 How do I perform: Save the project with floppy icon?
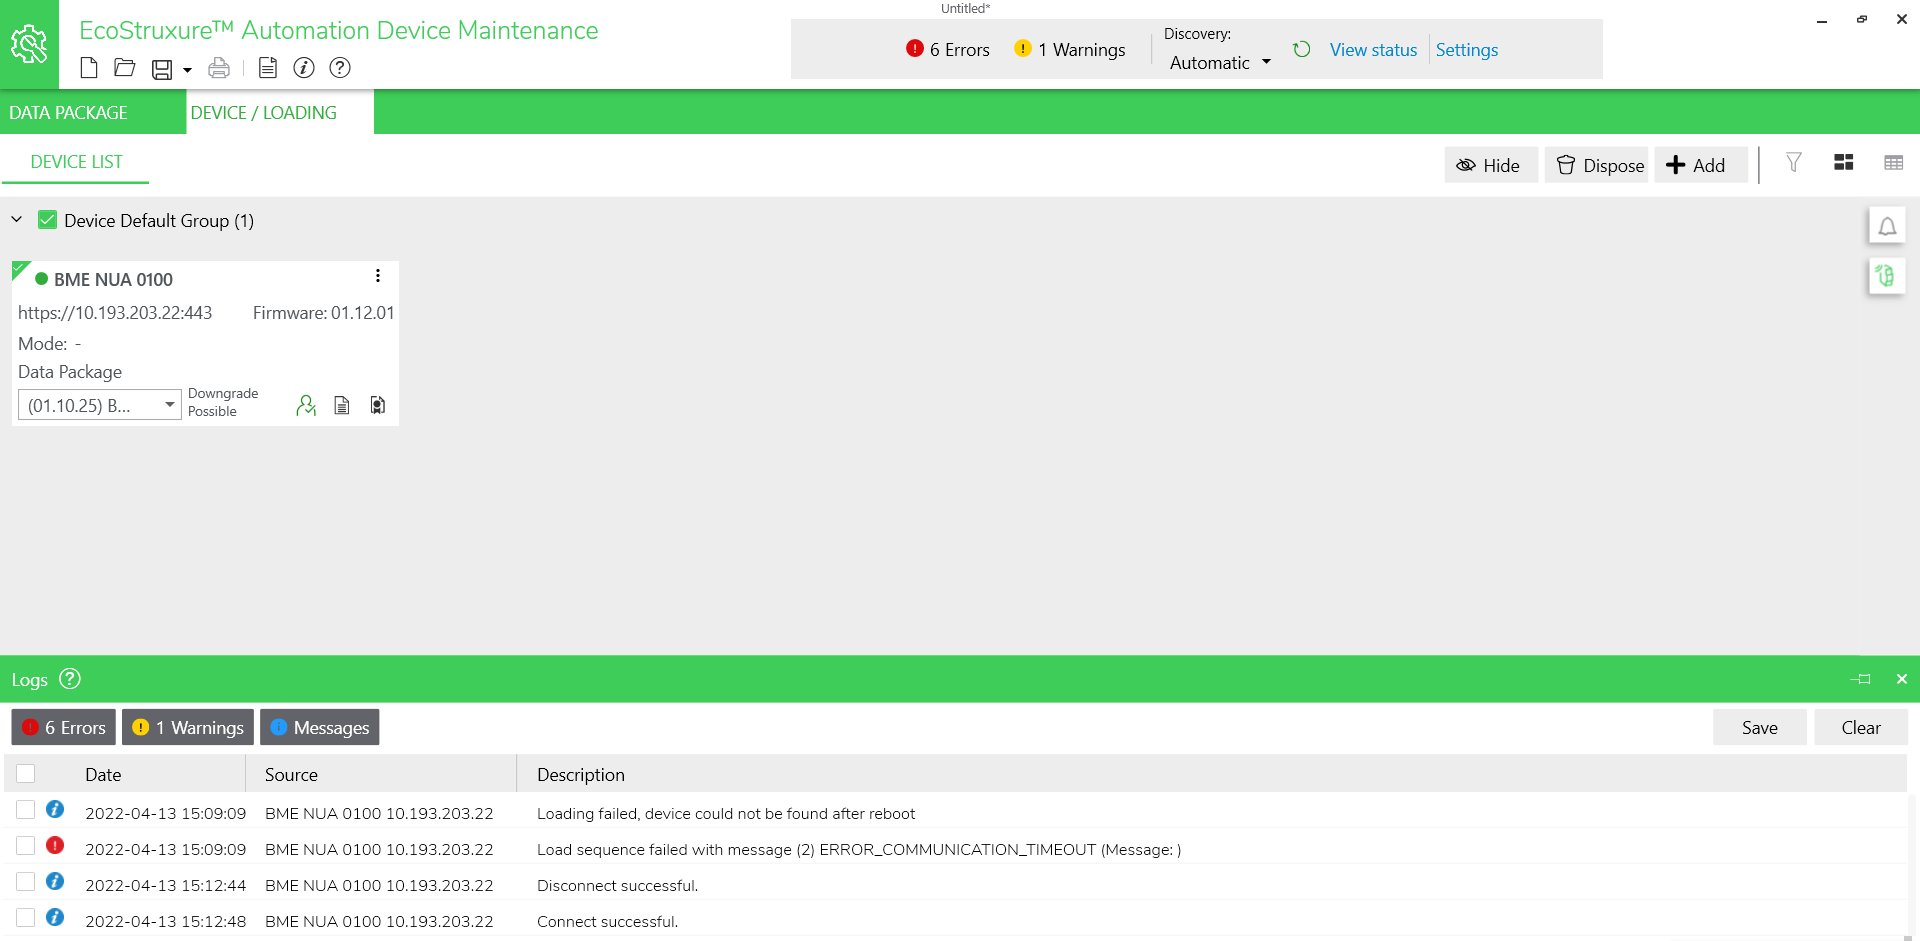pos(162,69)
